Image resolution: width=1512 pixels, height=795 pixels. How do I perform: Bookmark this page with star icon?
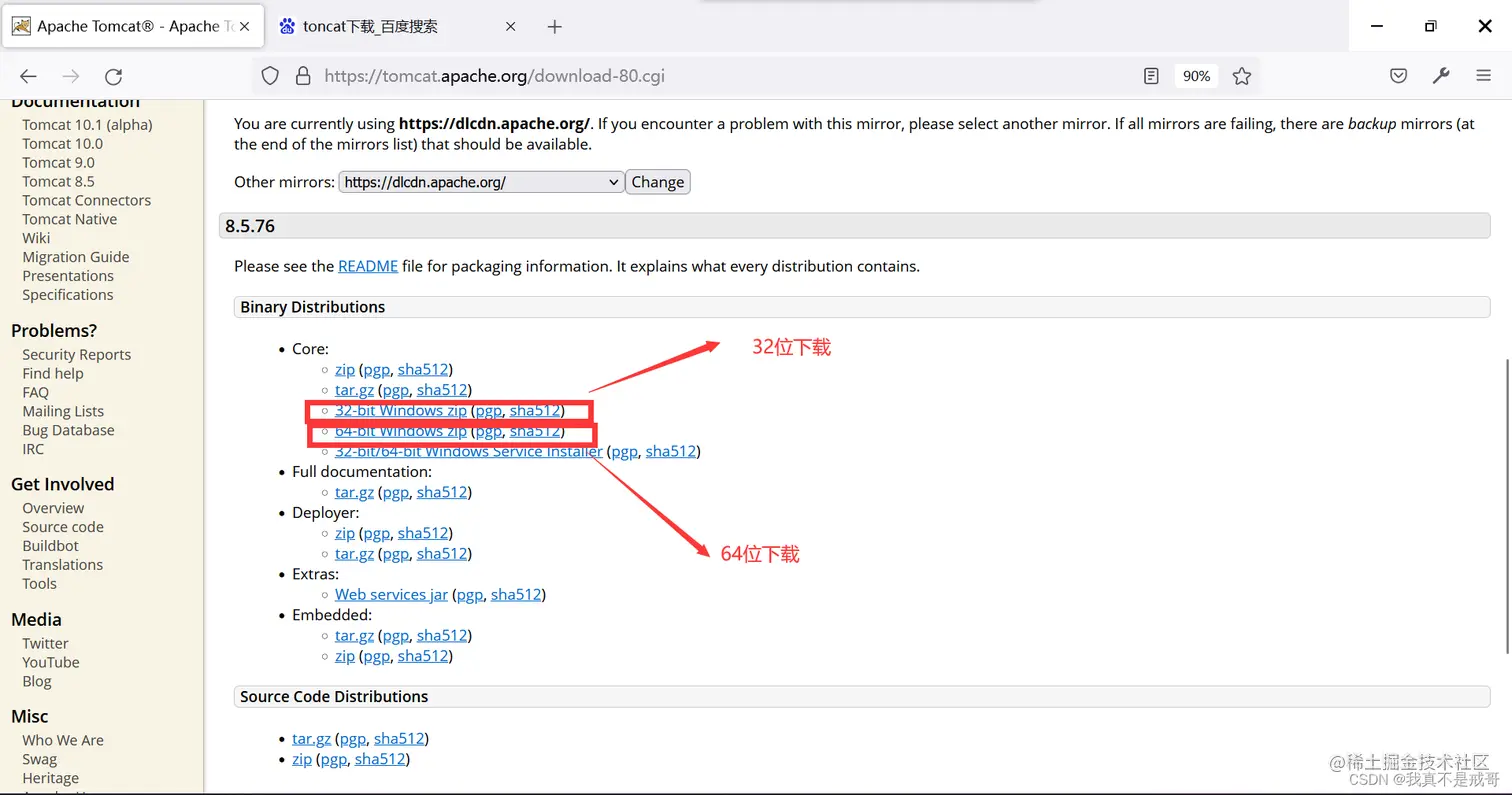click(x=1242, y=76)
